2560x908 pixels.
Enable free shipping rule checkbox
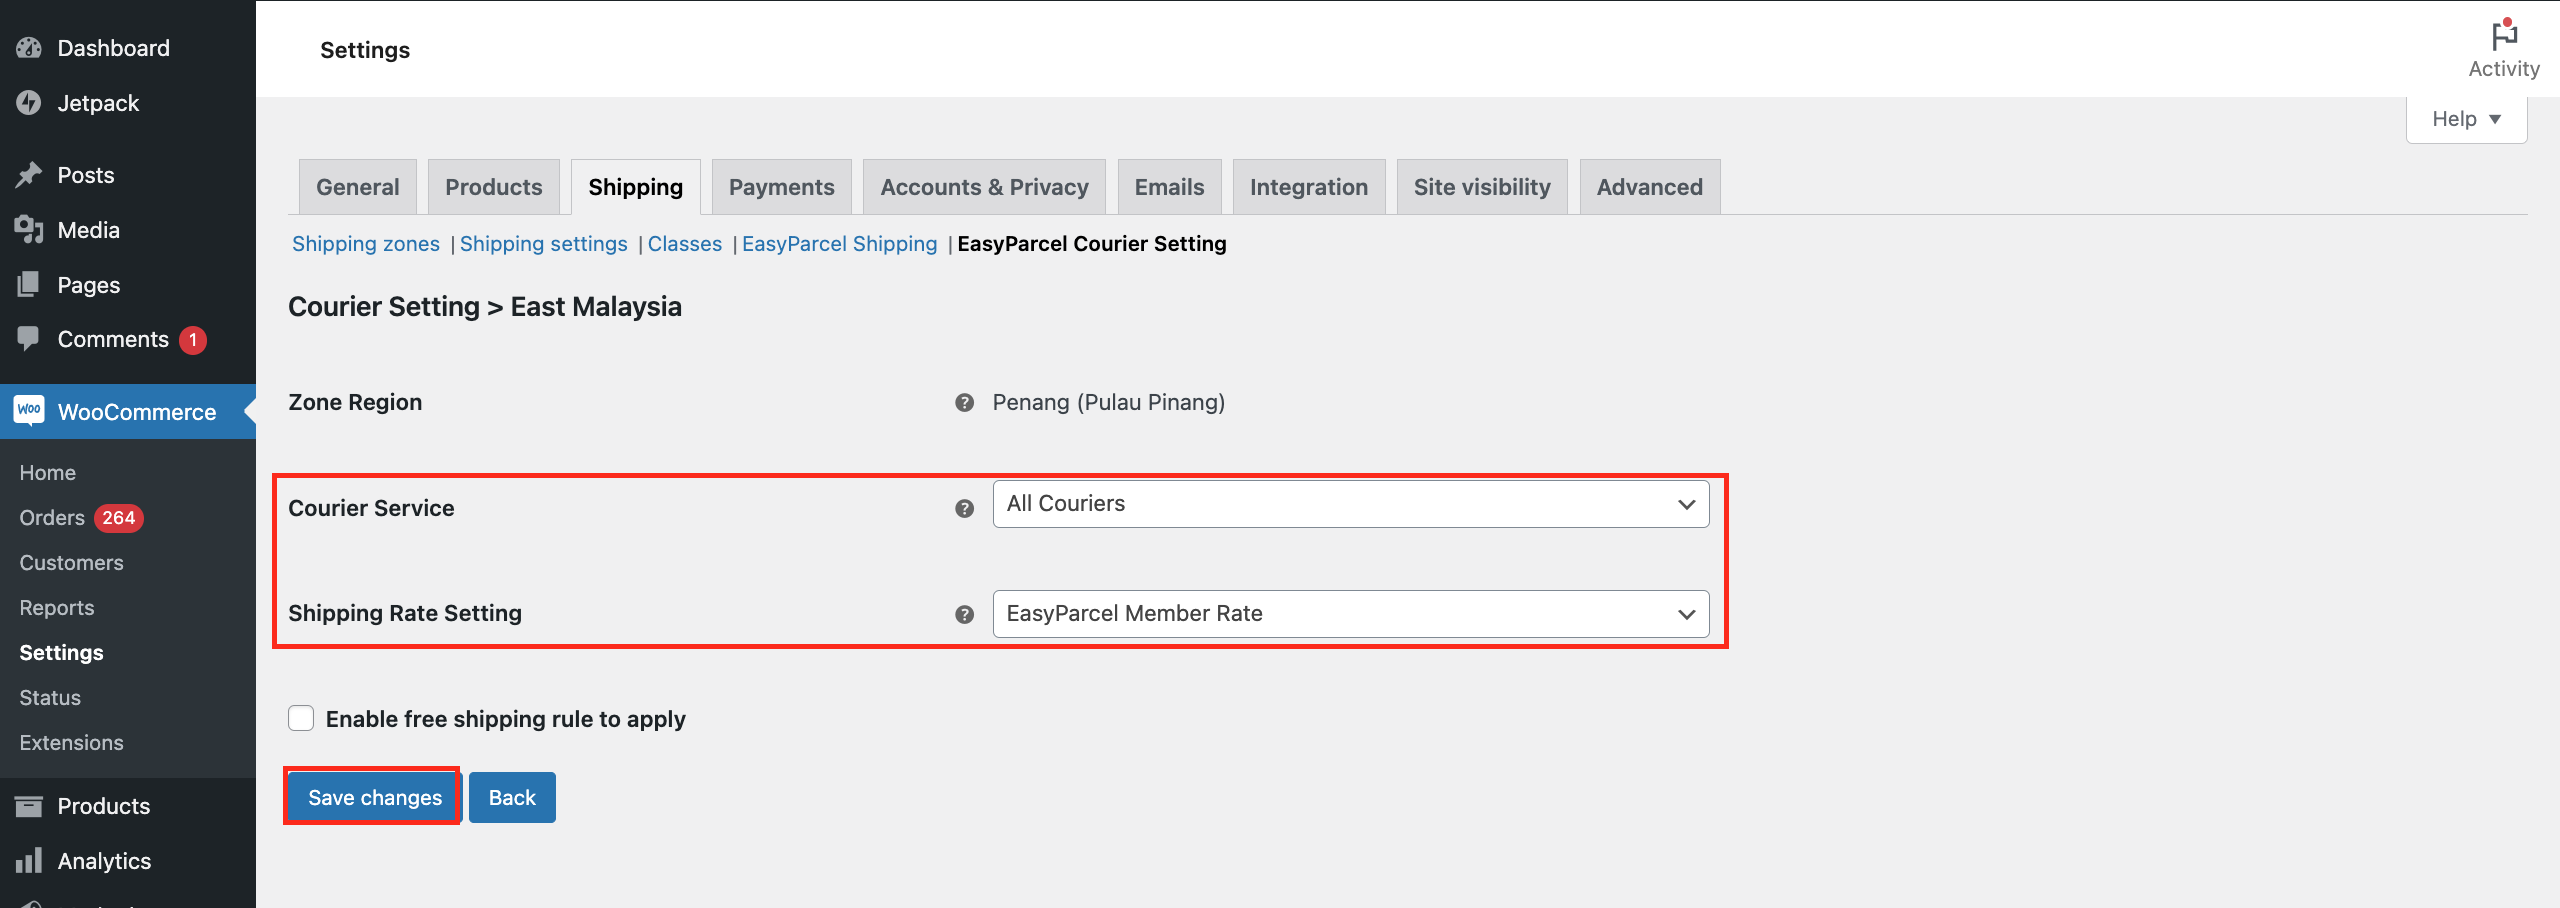pos(301,719)
